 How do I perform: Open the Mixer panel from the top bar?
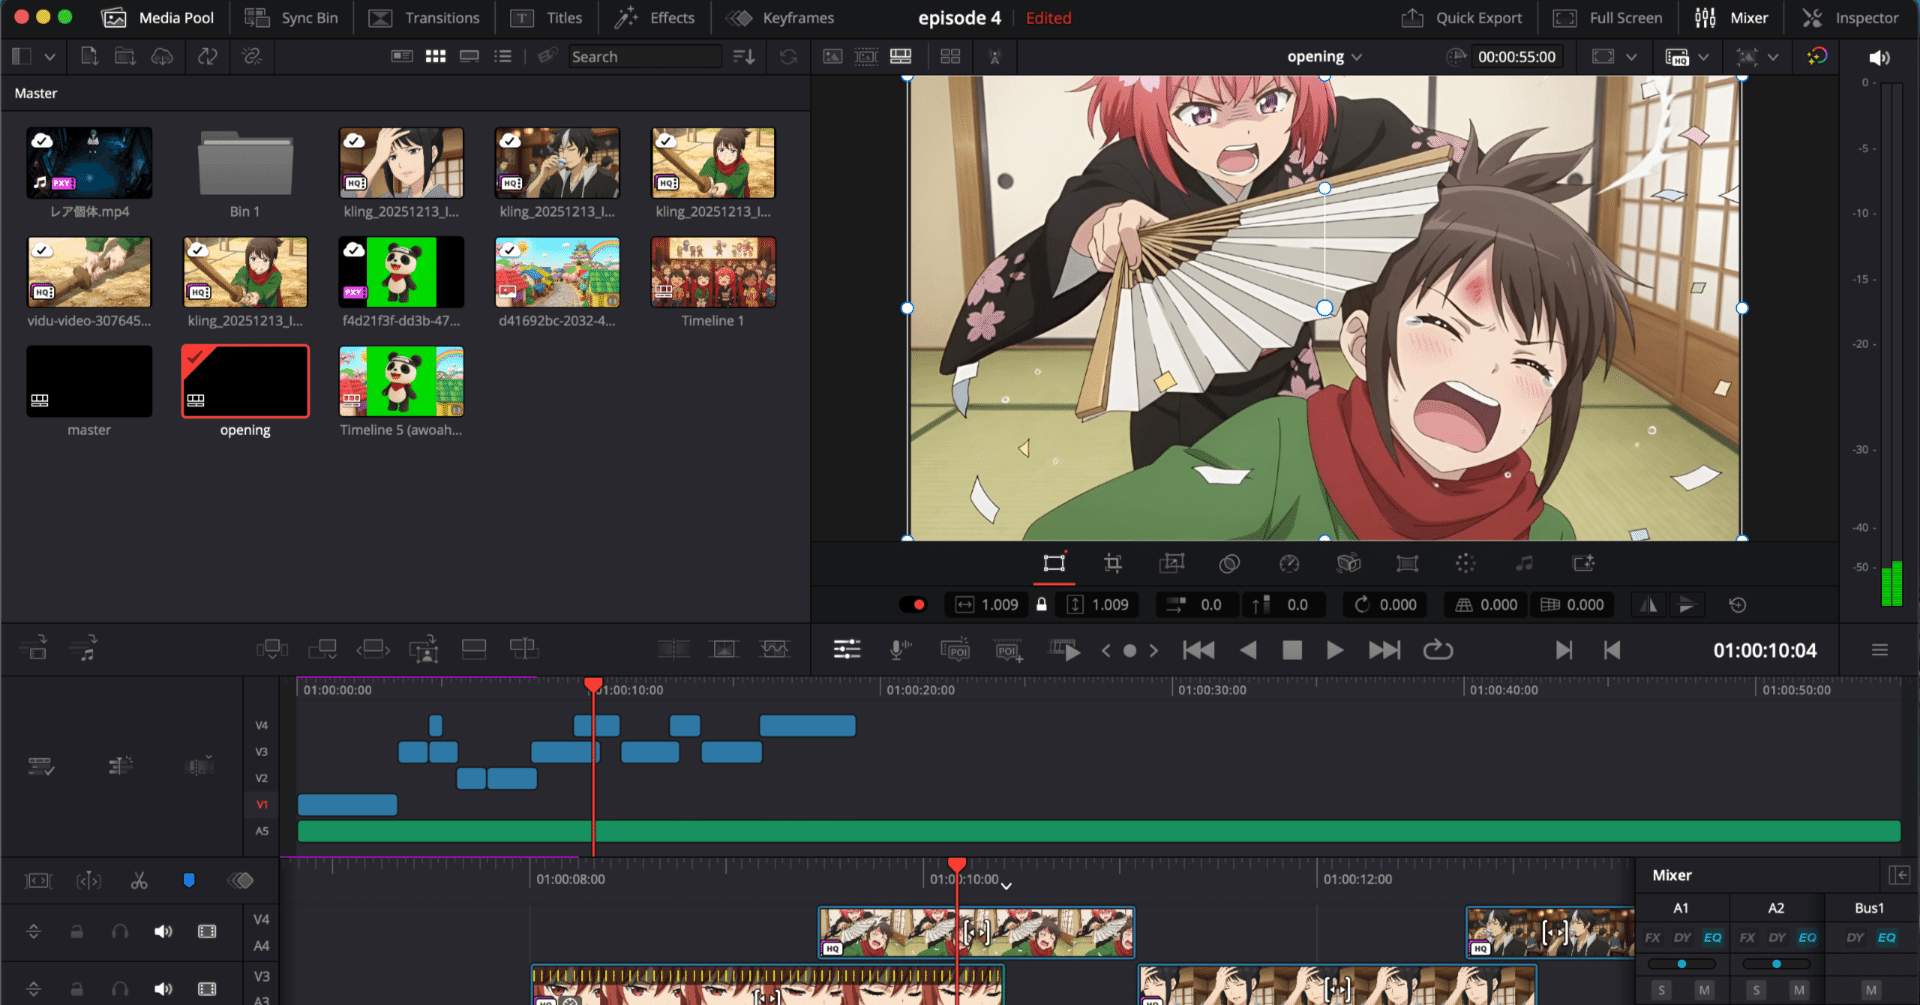coord(1732,17)
